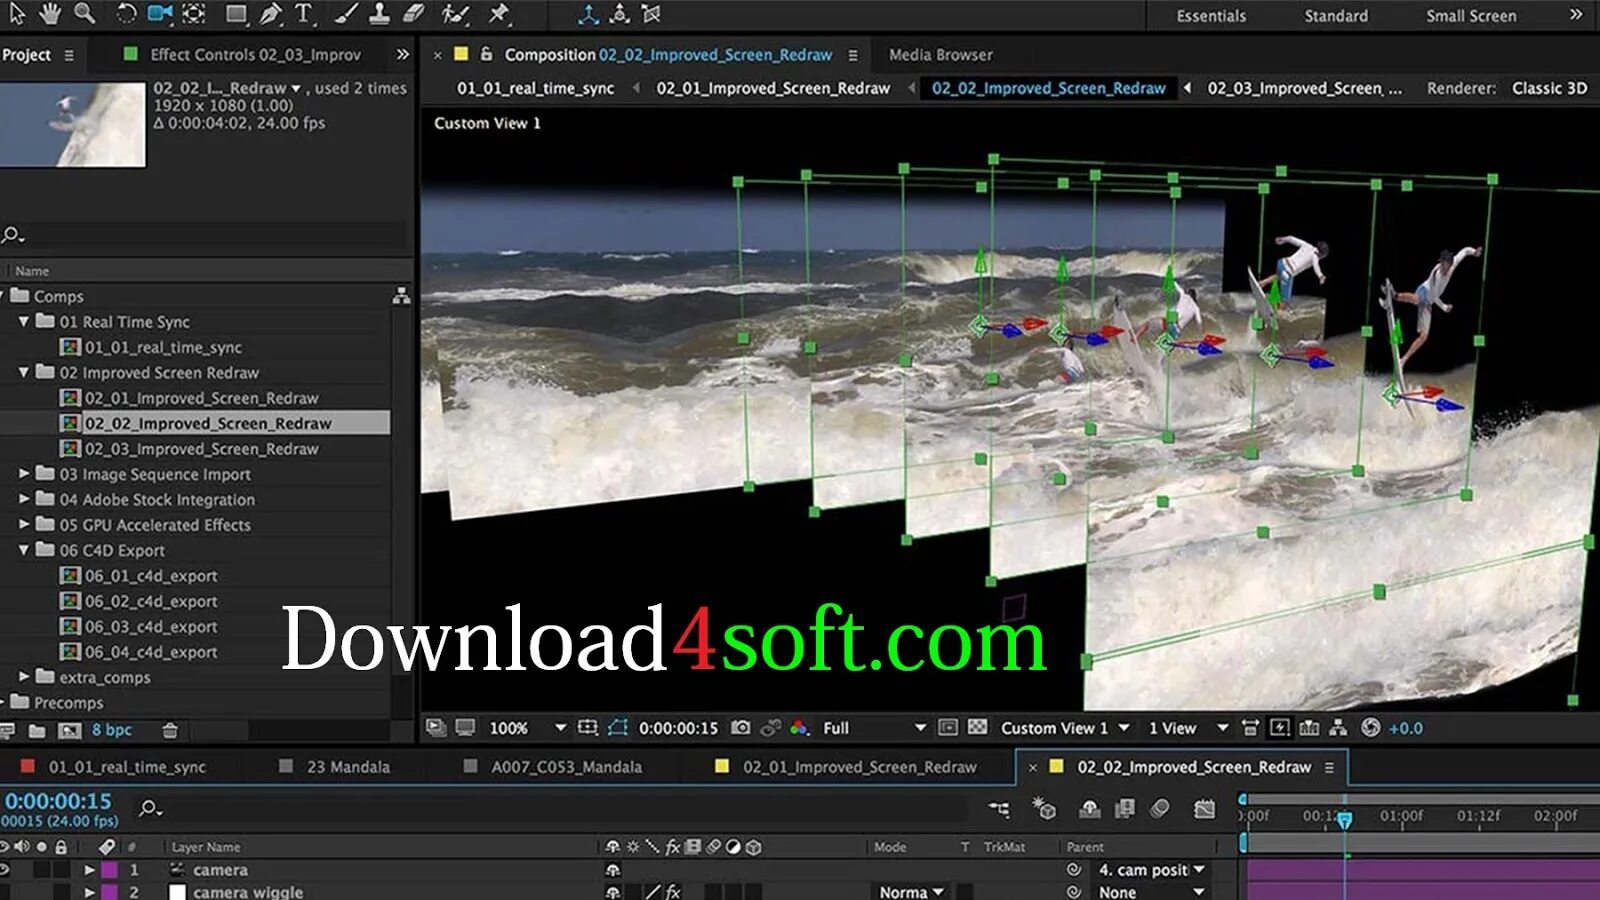Delete selected project item with trash icon
1600x900 pixels.
pyautogui.click(x=170, y=730)
